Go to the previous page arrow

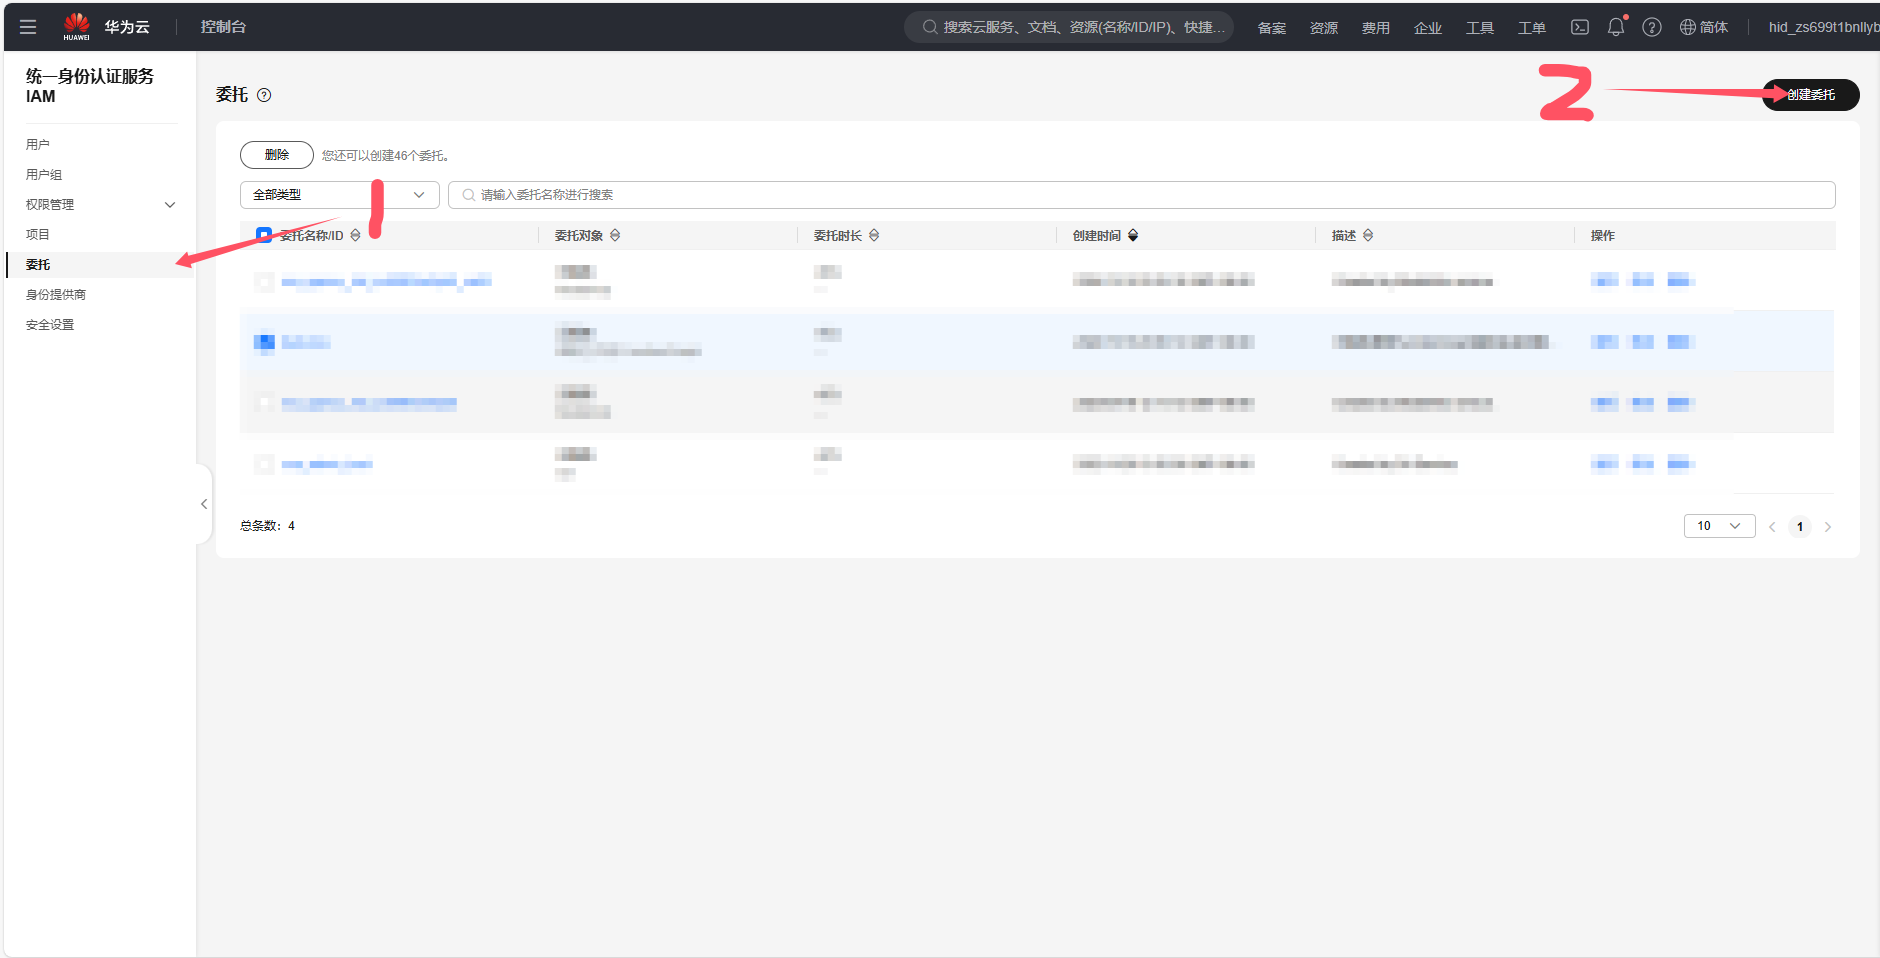1772,527
